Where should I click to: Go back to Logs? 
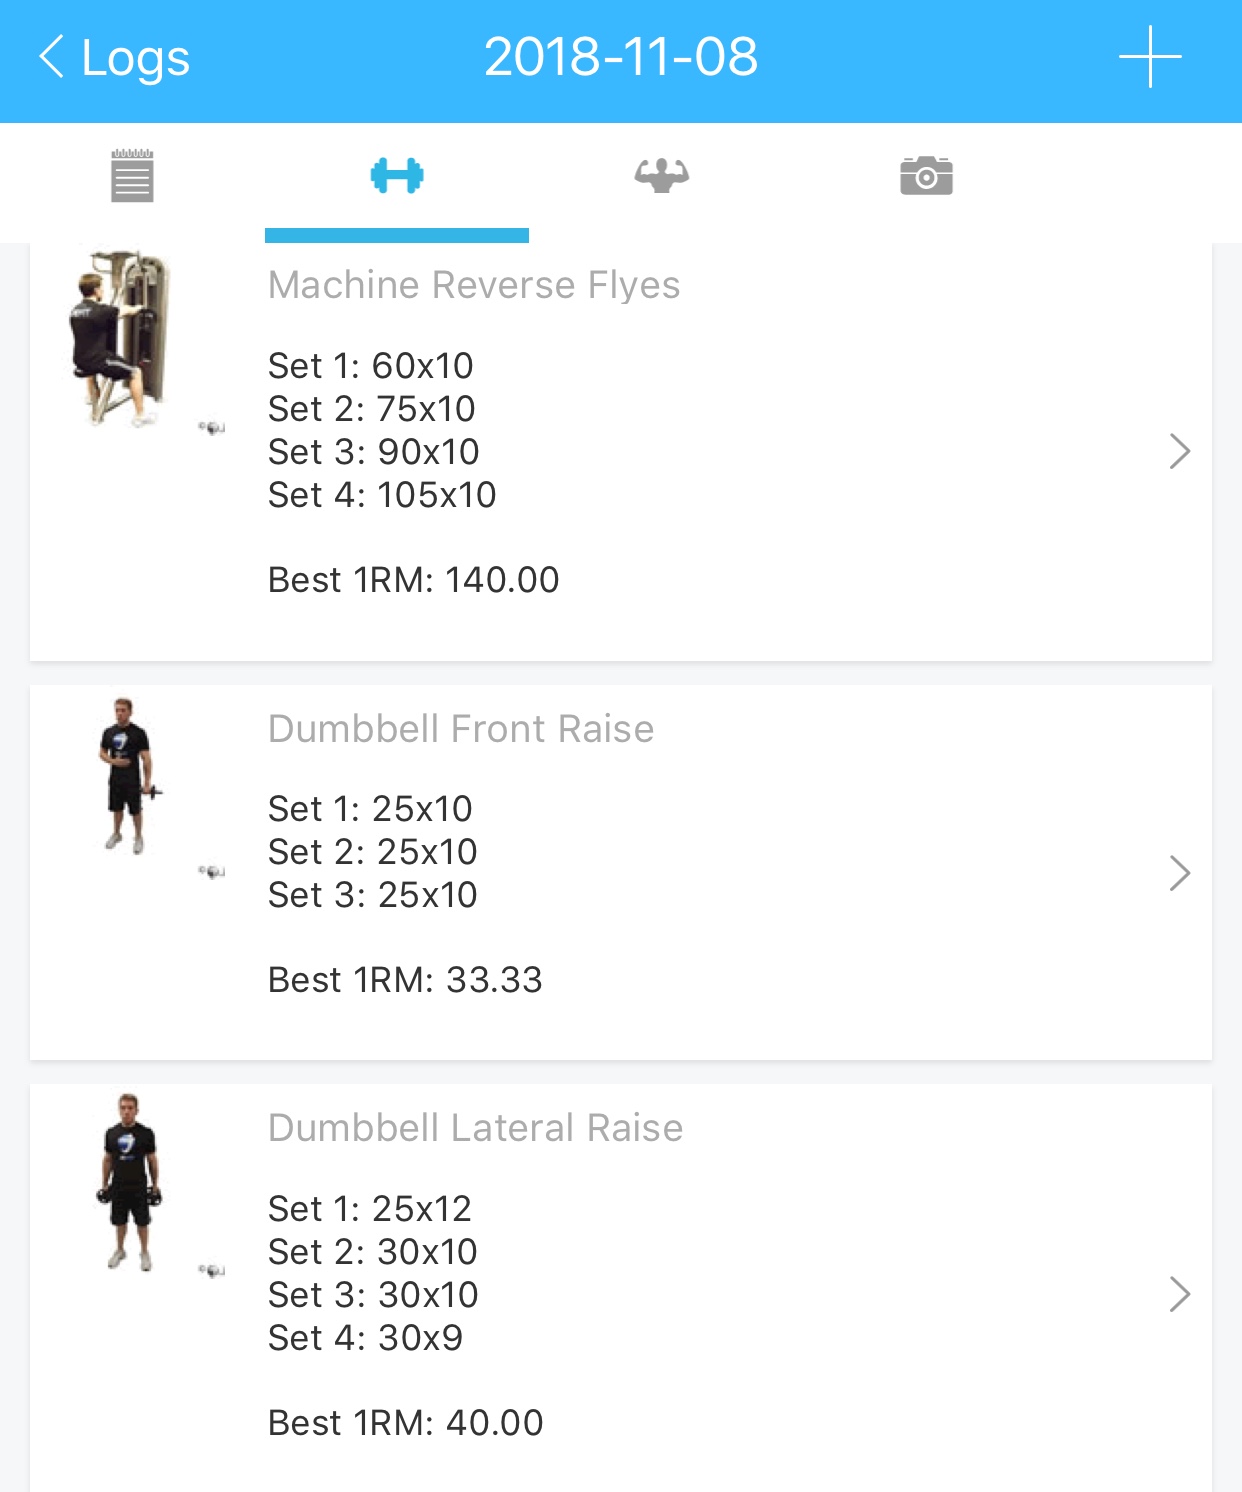(114, 57)
